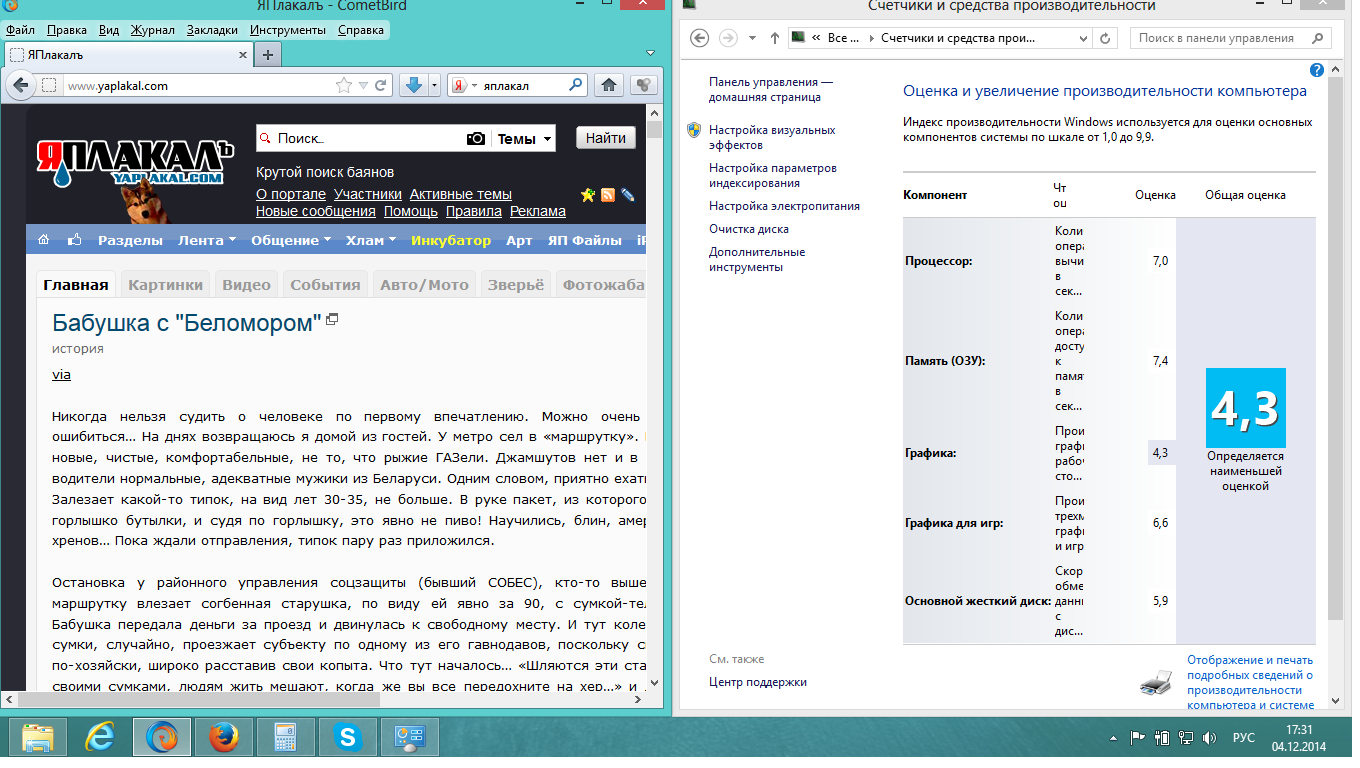Viewport: 1360px width, 768px height.
Task: Open the Закладки menu in CometBird
Action: [212, 30]
